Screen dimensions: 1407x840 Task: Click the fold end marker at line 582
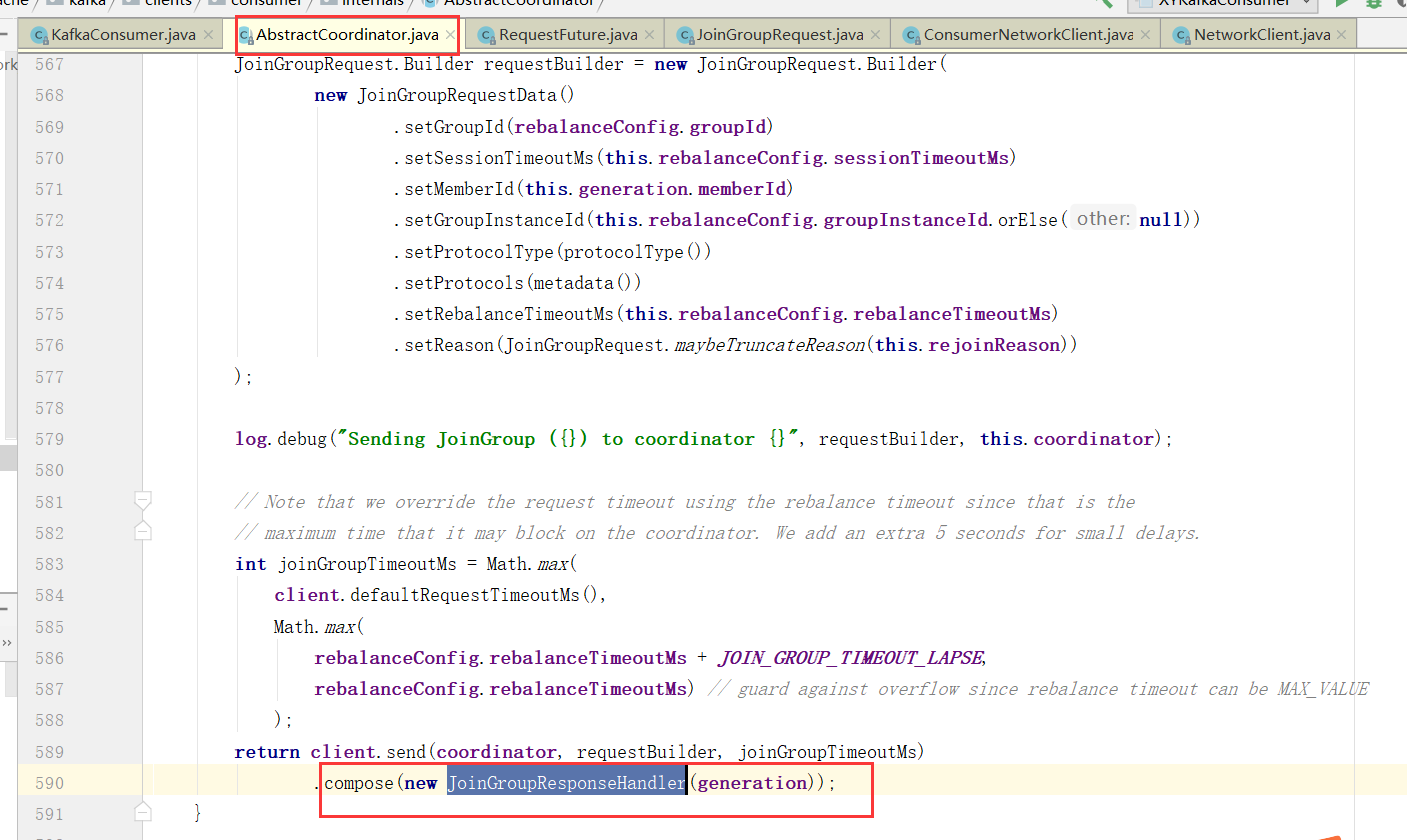click(143, 531)
